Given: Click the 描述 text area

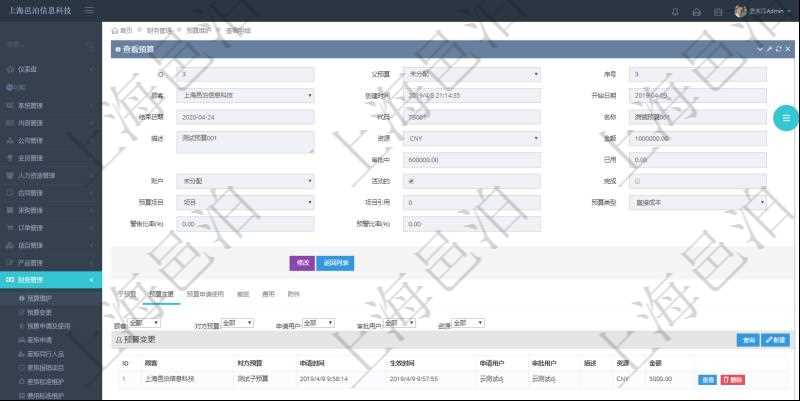Looking at the screenshot, I should 245,142.
